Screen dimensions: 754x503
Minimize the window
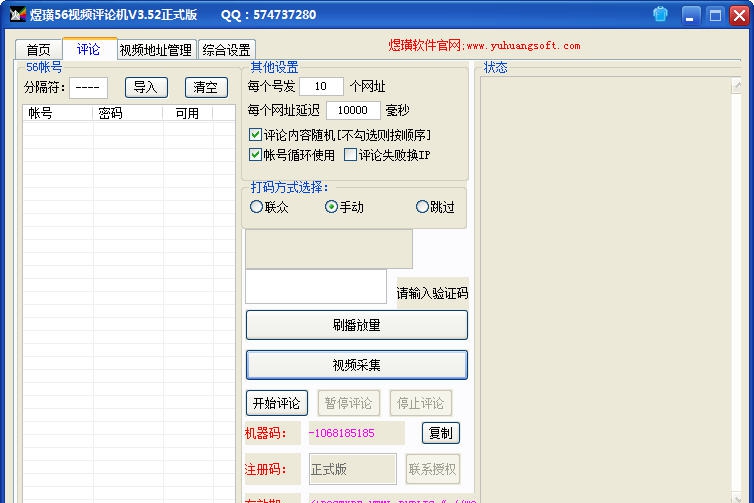click(691, 15)
